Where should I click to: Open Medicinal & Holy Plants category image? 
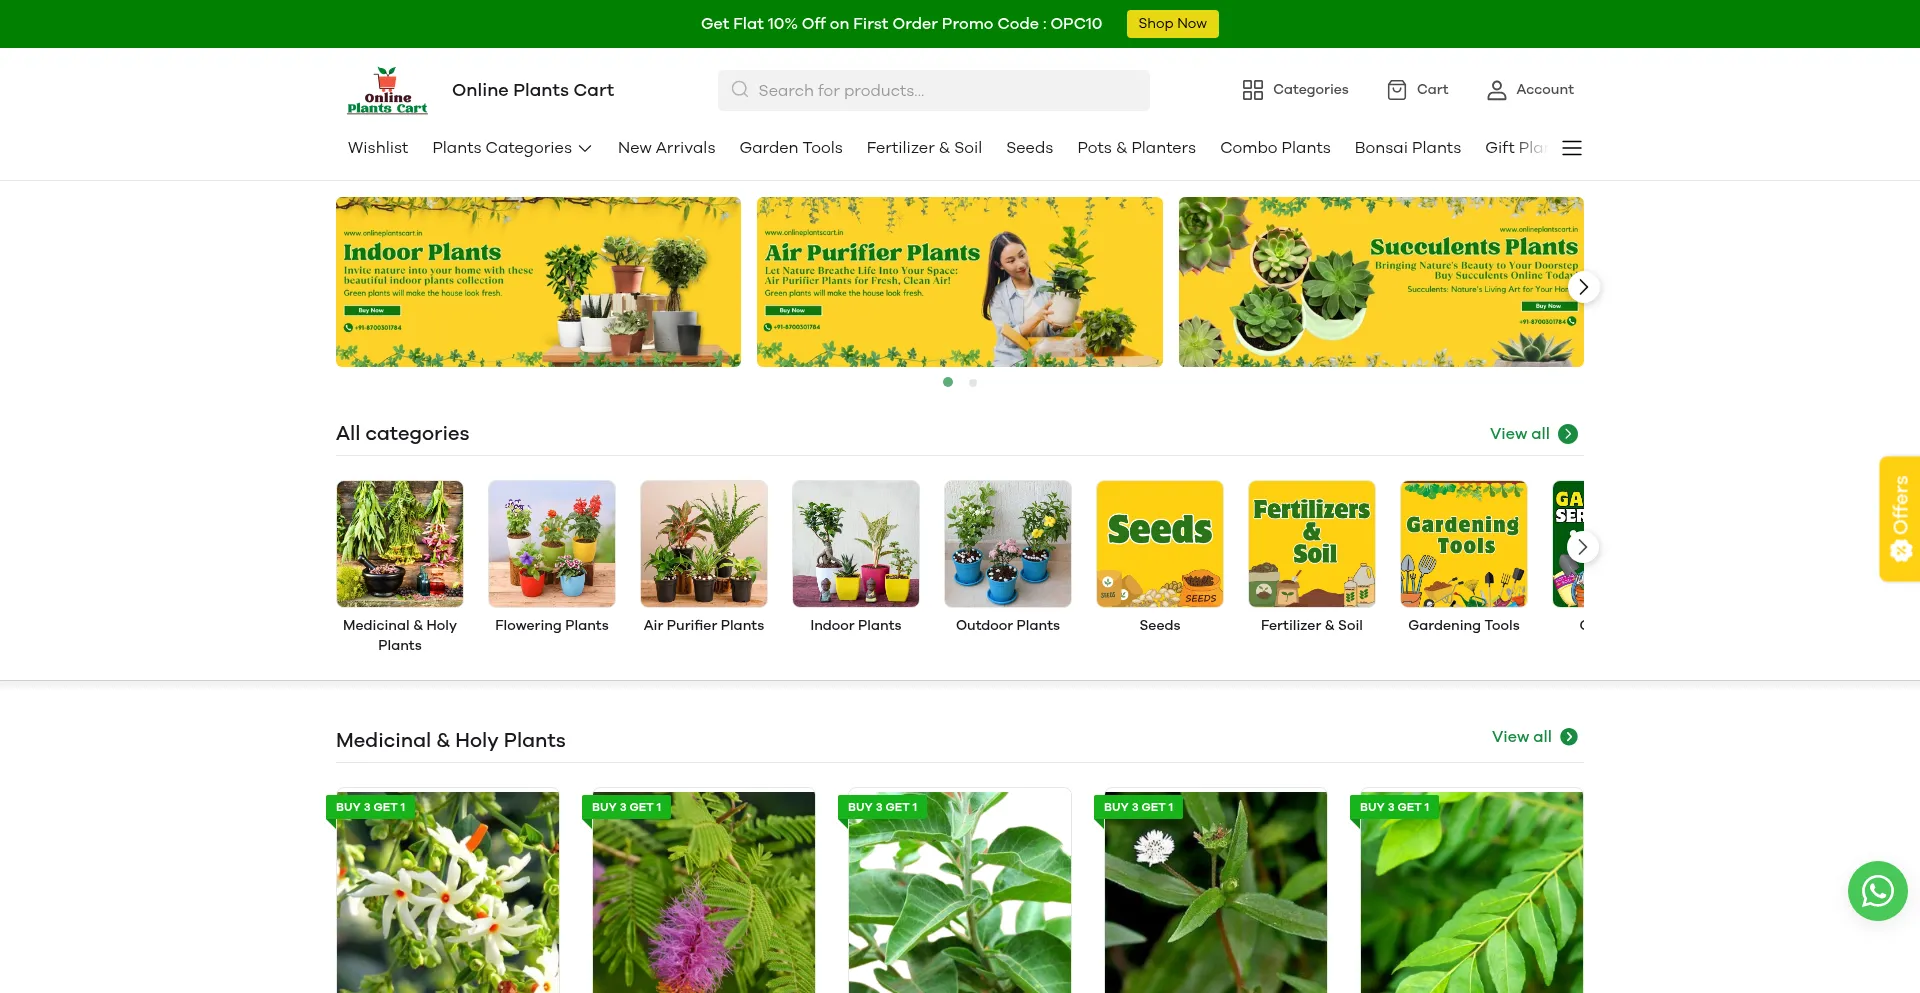pos(400,544)
